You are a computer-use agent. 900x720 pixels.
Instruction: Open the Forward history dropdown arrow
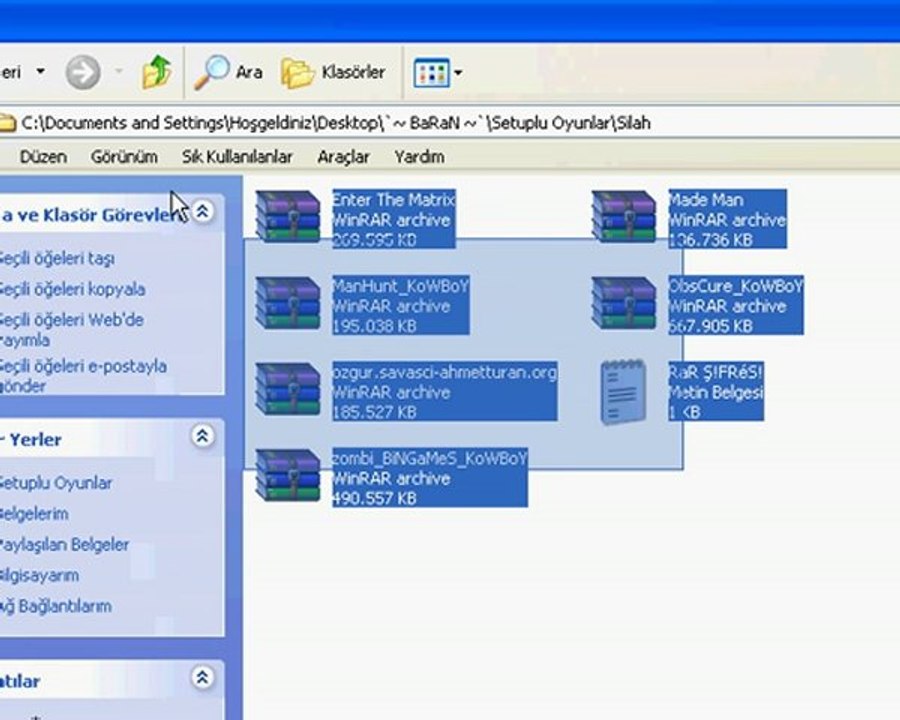tap(119, 72)
